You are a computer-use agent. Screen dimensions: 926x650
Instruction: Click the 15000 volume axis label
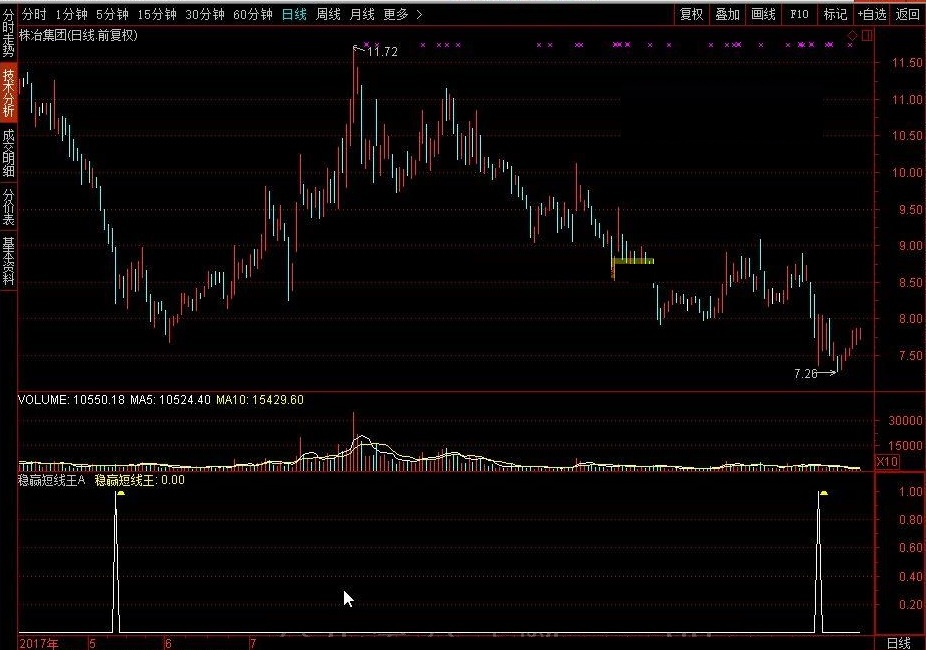[905, 446]
